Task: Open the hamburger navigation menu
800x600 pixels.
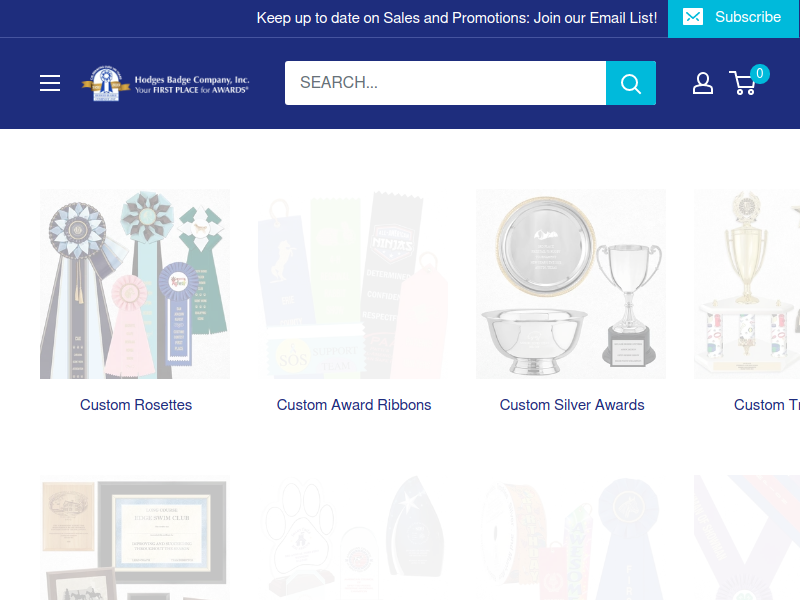Action: [x=50, y=83]
